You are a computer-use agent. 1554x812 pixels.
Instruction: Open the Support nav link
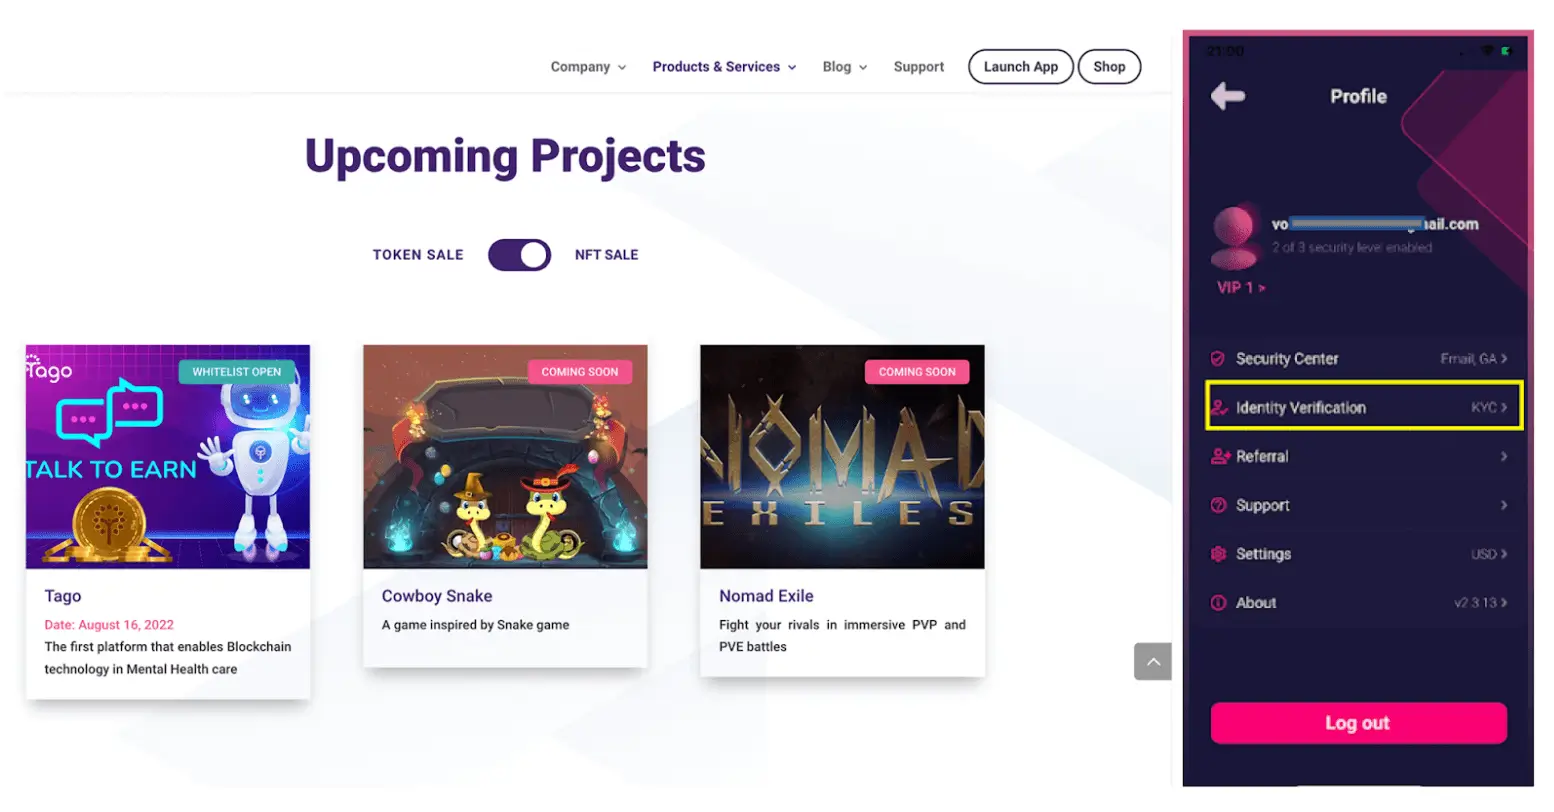pos(918,67)
